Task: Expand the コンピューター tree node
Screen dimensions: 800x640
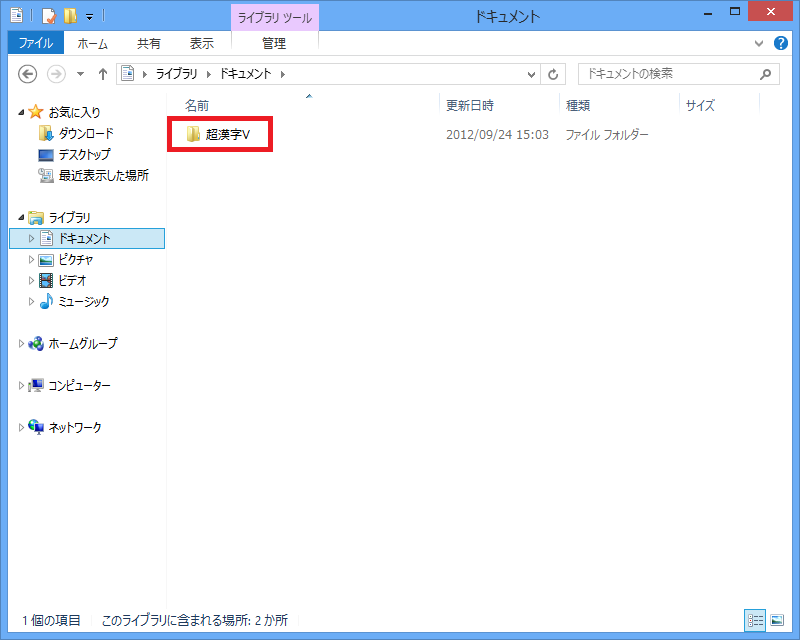Action: [22, 386]
